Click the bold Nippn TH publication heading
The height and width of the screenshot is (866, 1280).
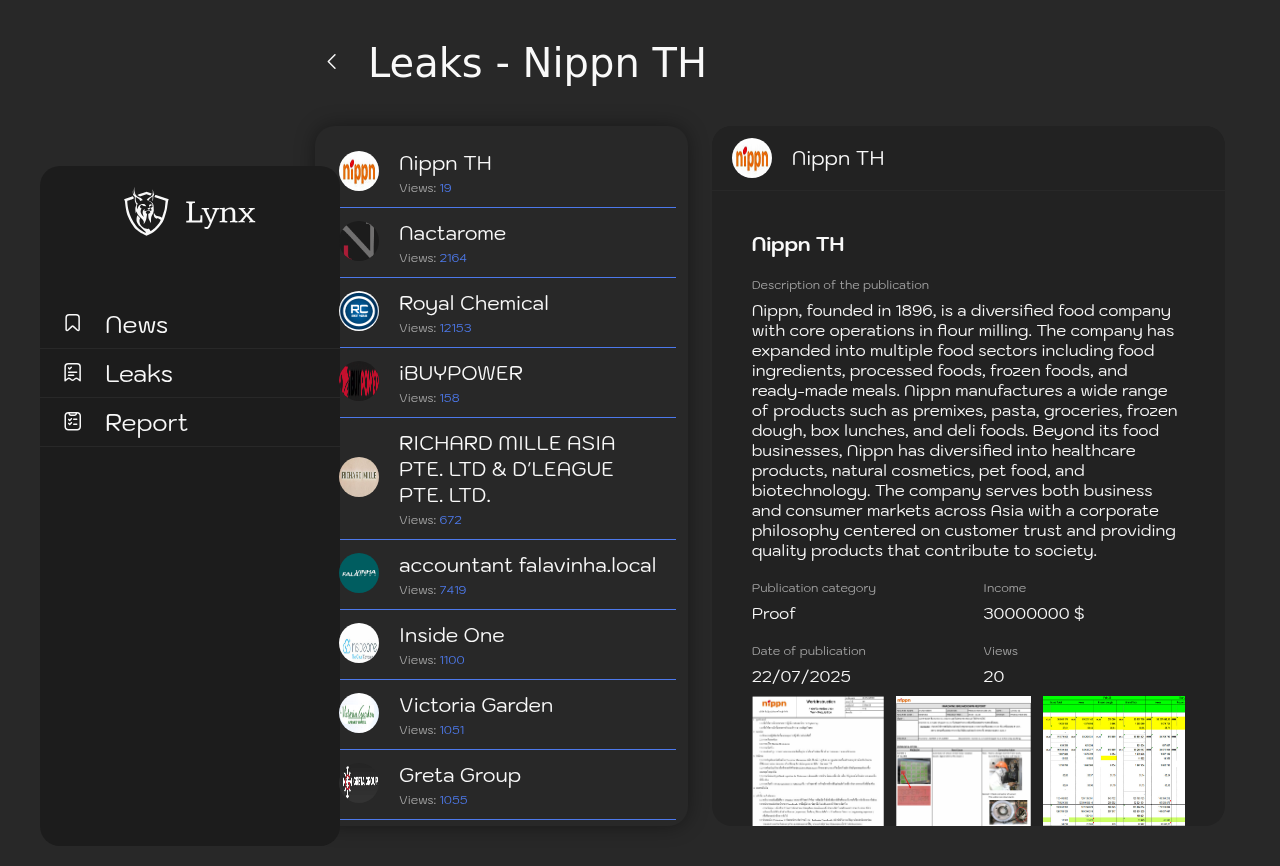[x=798, y=244]
